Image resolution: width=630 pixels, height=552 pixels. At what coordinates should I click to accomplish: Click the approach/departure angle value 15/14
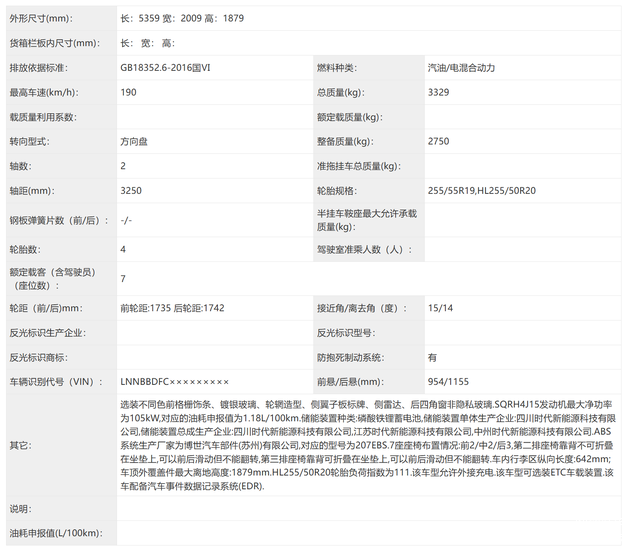[x=441, y=308]
